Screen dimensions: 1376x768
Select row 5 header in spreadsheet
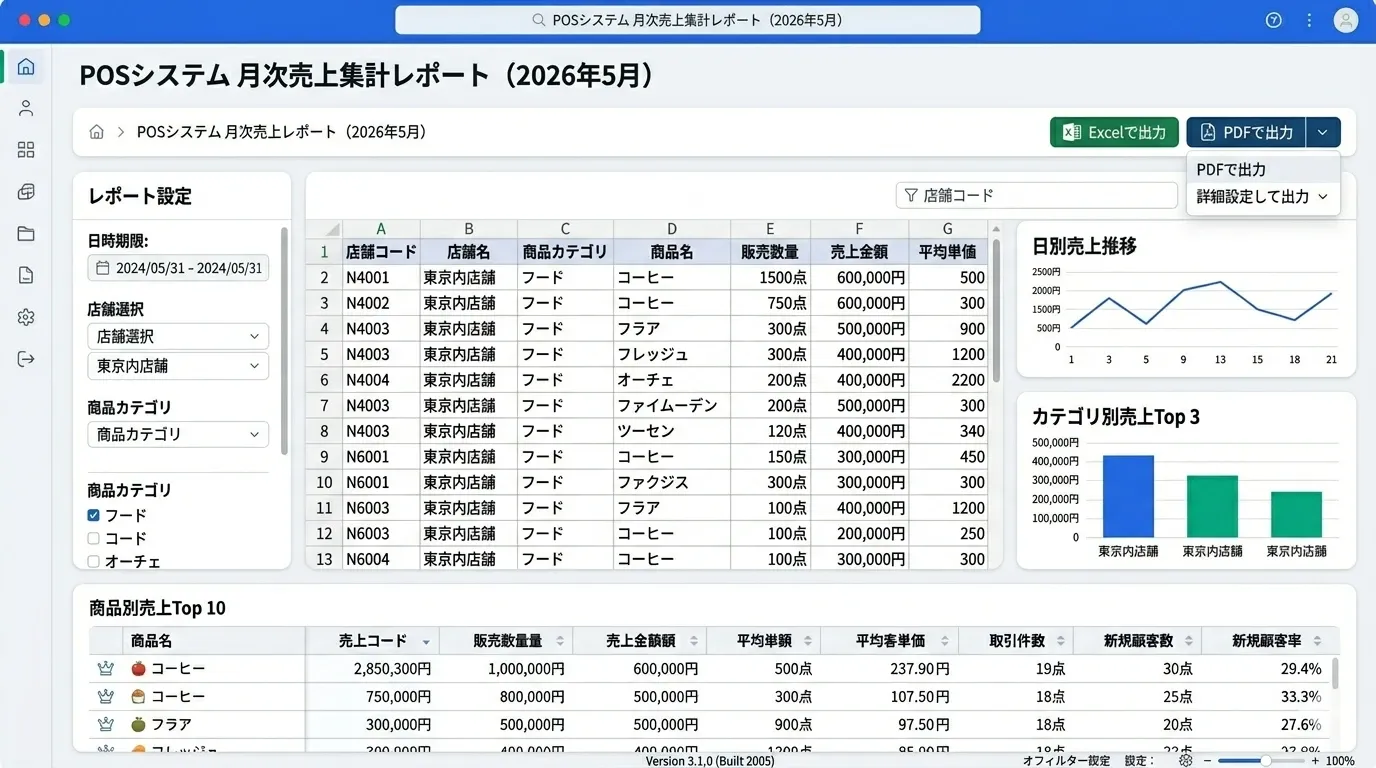(x=324, y=354)
